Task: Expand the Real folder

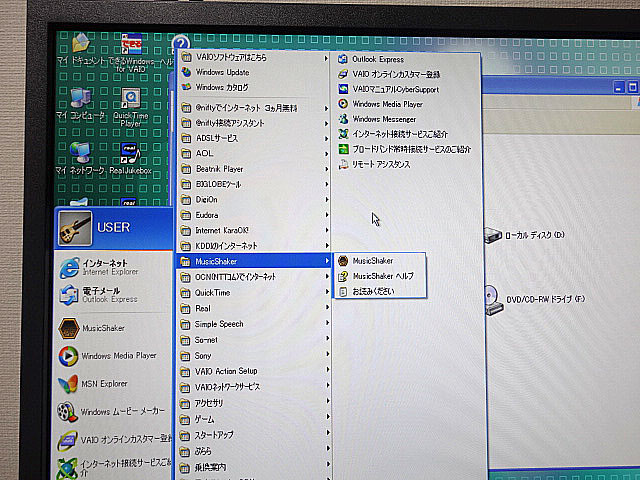Action: [253, 309]
